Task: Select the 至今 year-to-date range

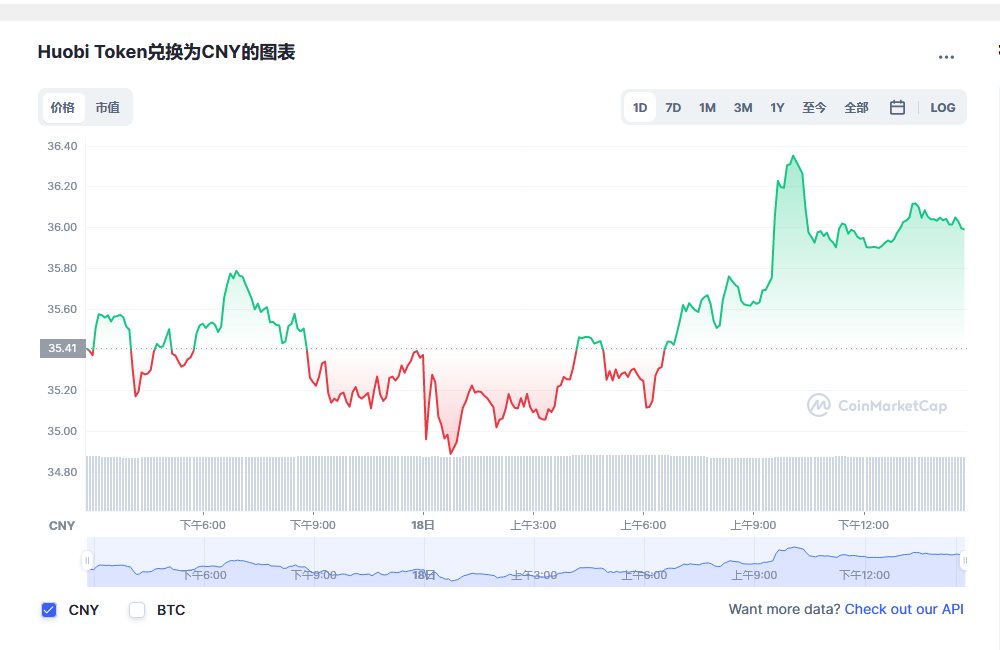Action: coord(814,108)
